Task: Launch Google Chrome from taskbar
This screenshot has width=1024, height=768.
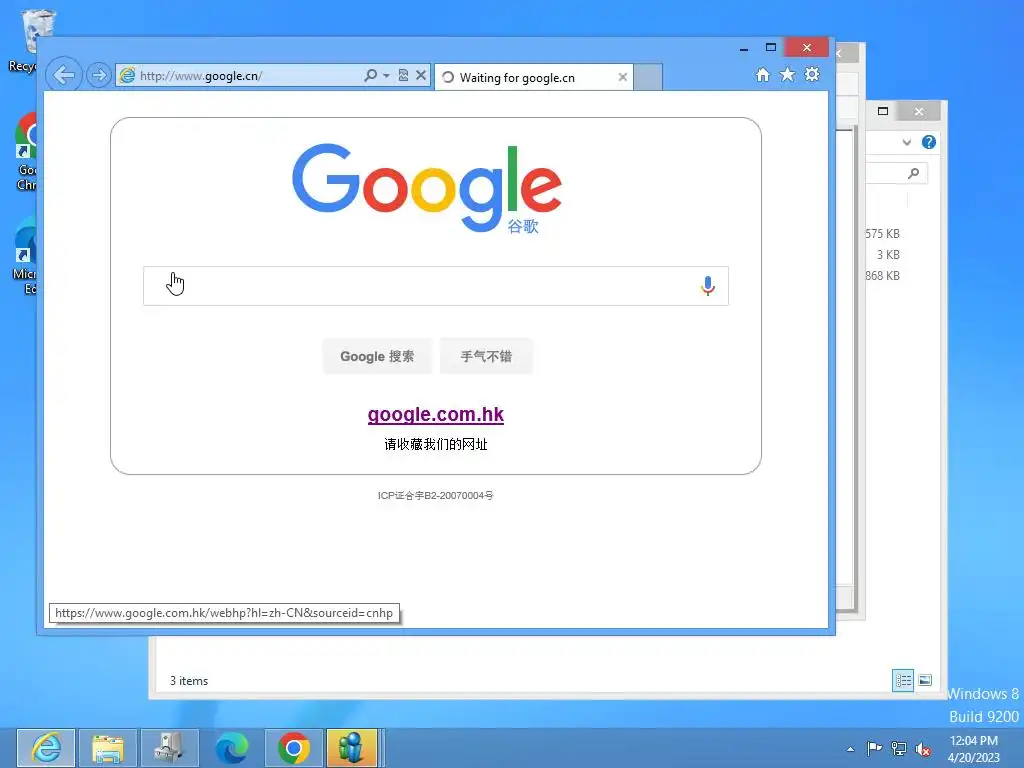Action: (x=293, y=748)
